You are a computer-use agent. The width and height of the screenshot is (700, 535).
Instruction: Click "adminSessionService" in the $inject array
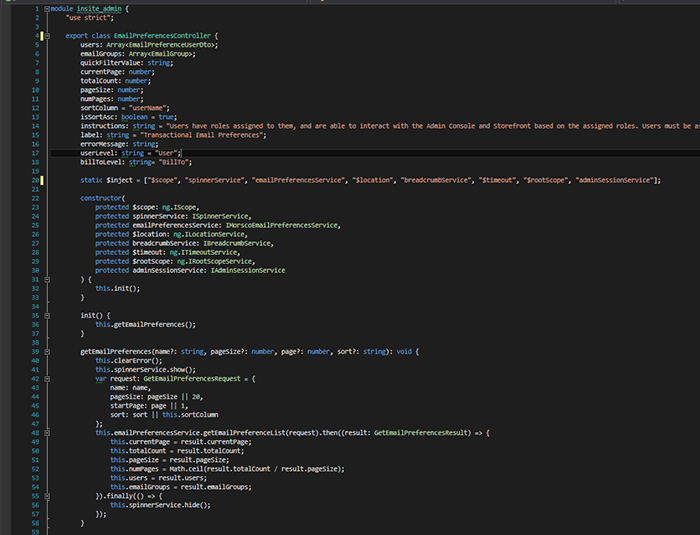(614, 180)
